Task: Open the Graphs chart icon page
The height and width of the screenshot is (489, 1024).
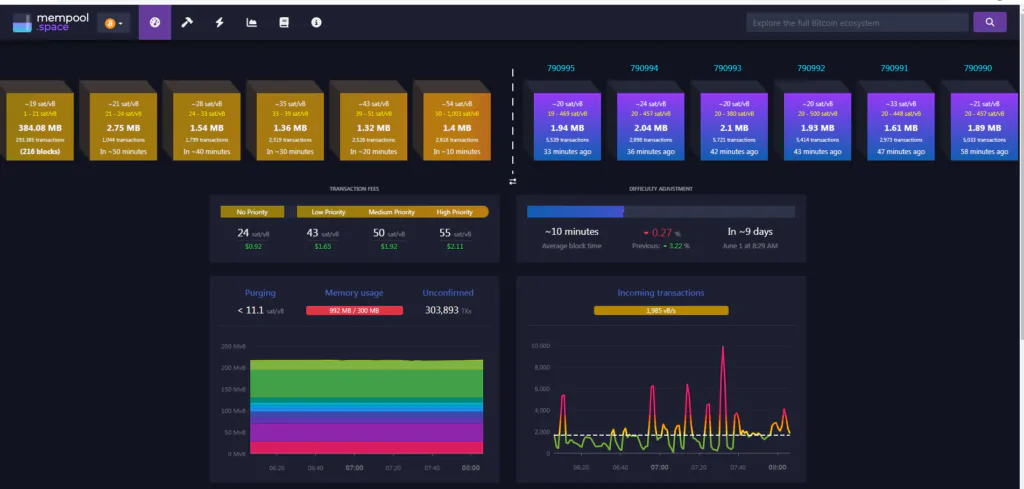Action: (251, 23)
